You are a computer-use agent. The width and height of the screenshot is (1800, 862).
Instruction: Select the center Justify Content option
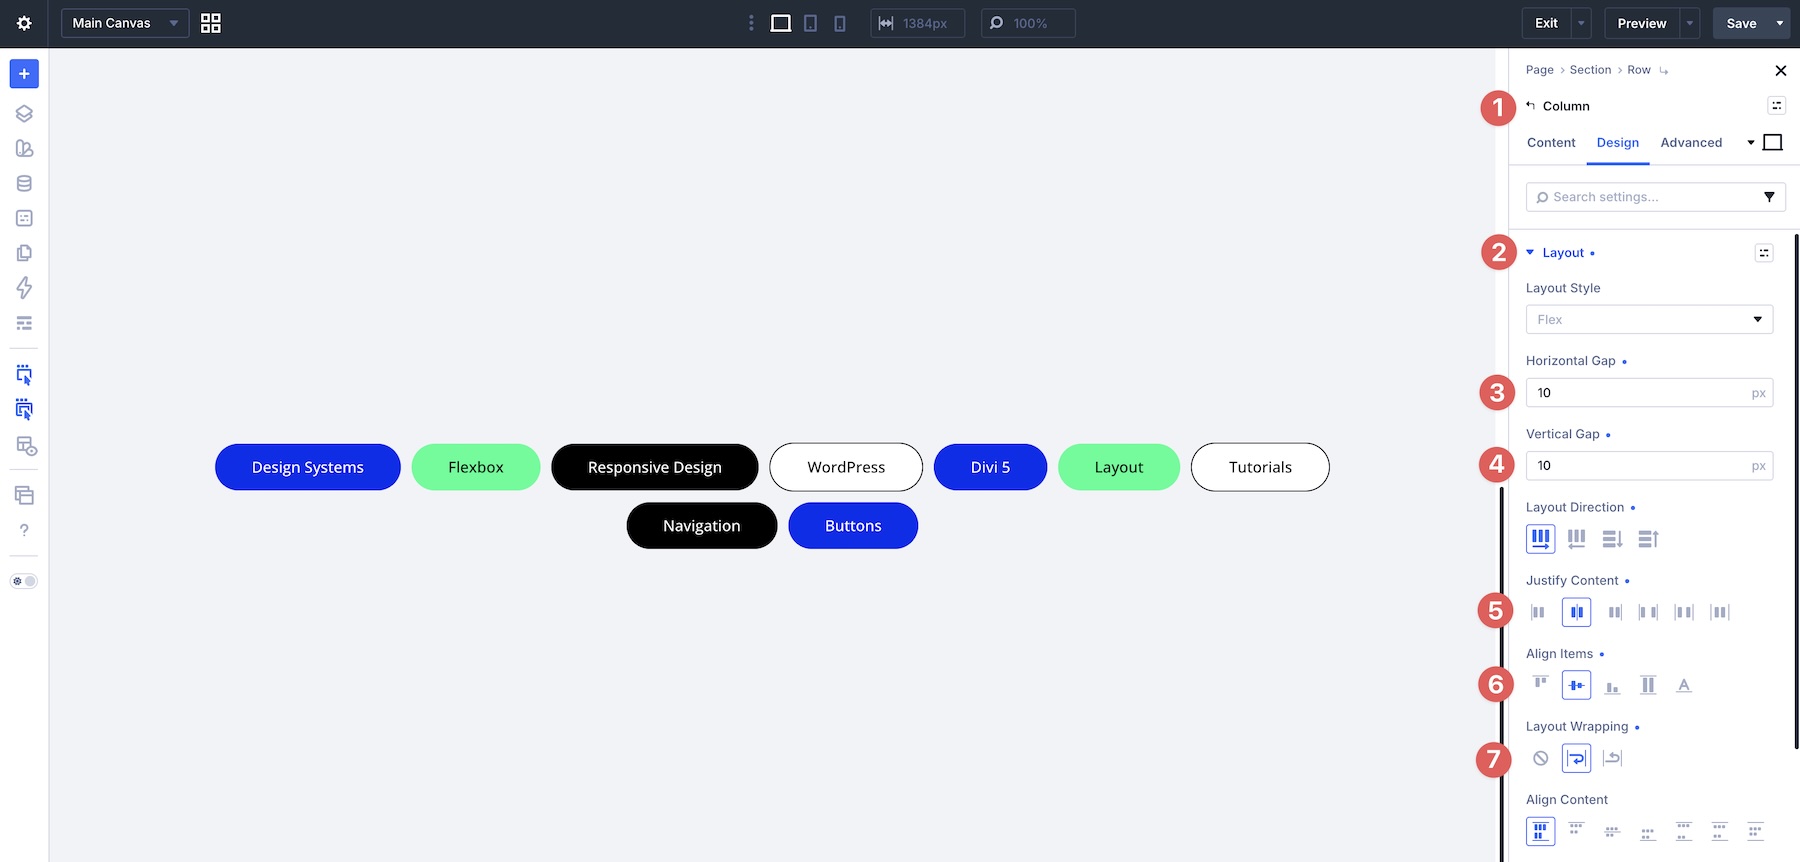pos(1576,612)
